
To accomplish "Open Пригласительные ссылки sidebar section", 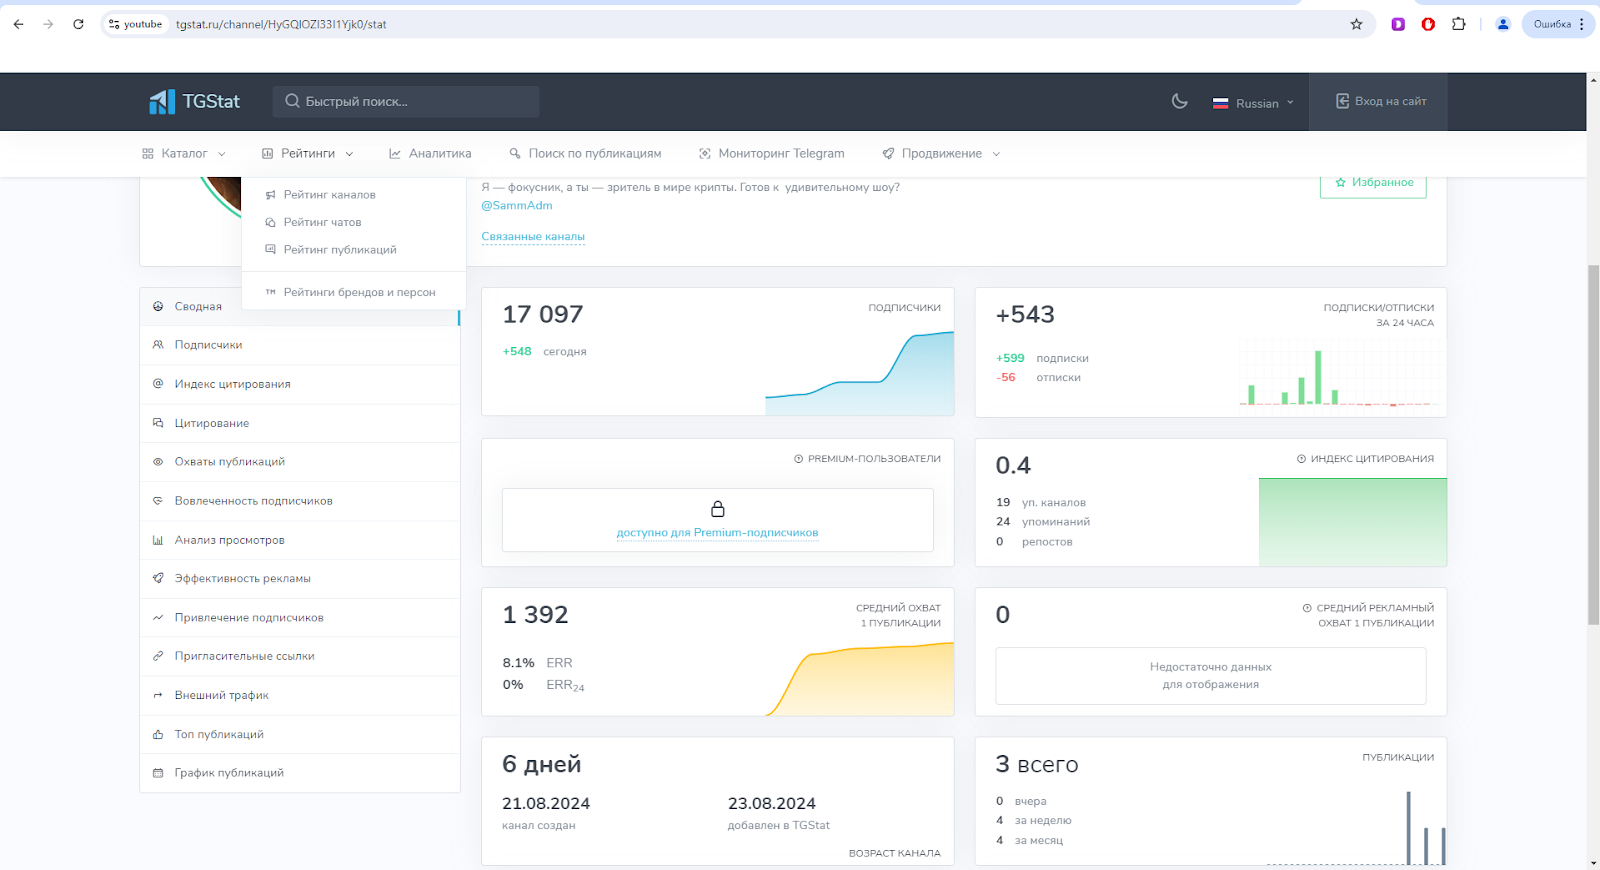I will (300, 656).
